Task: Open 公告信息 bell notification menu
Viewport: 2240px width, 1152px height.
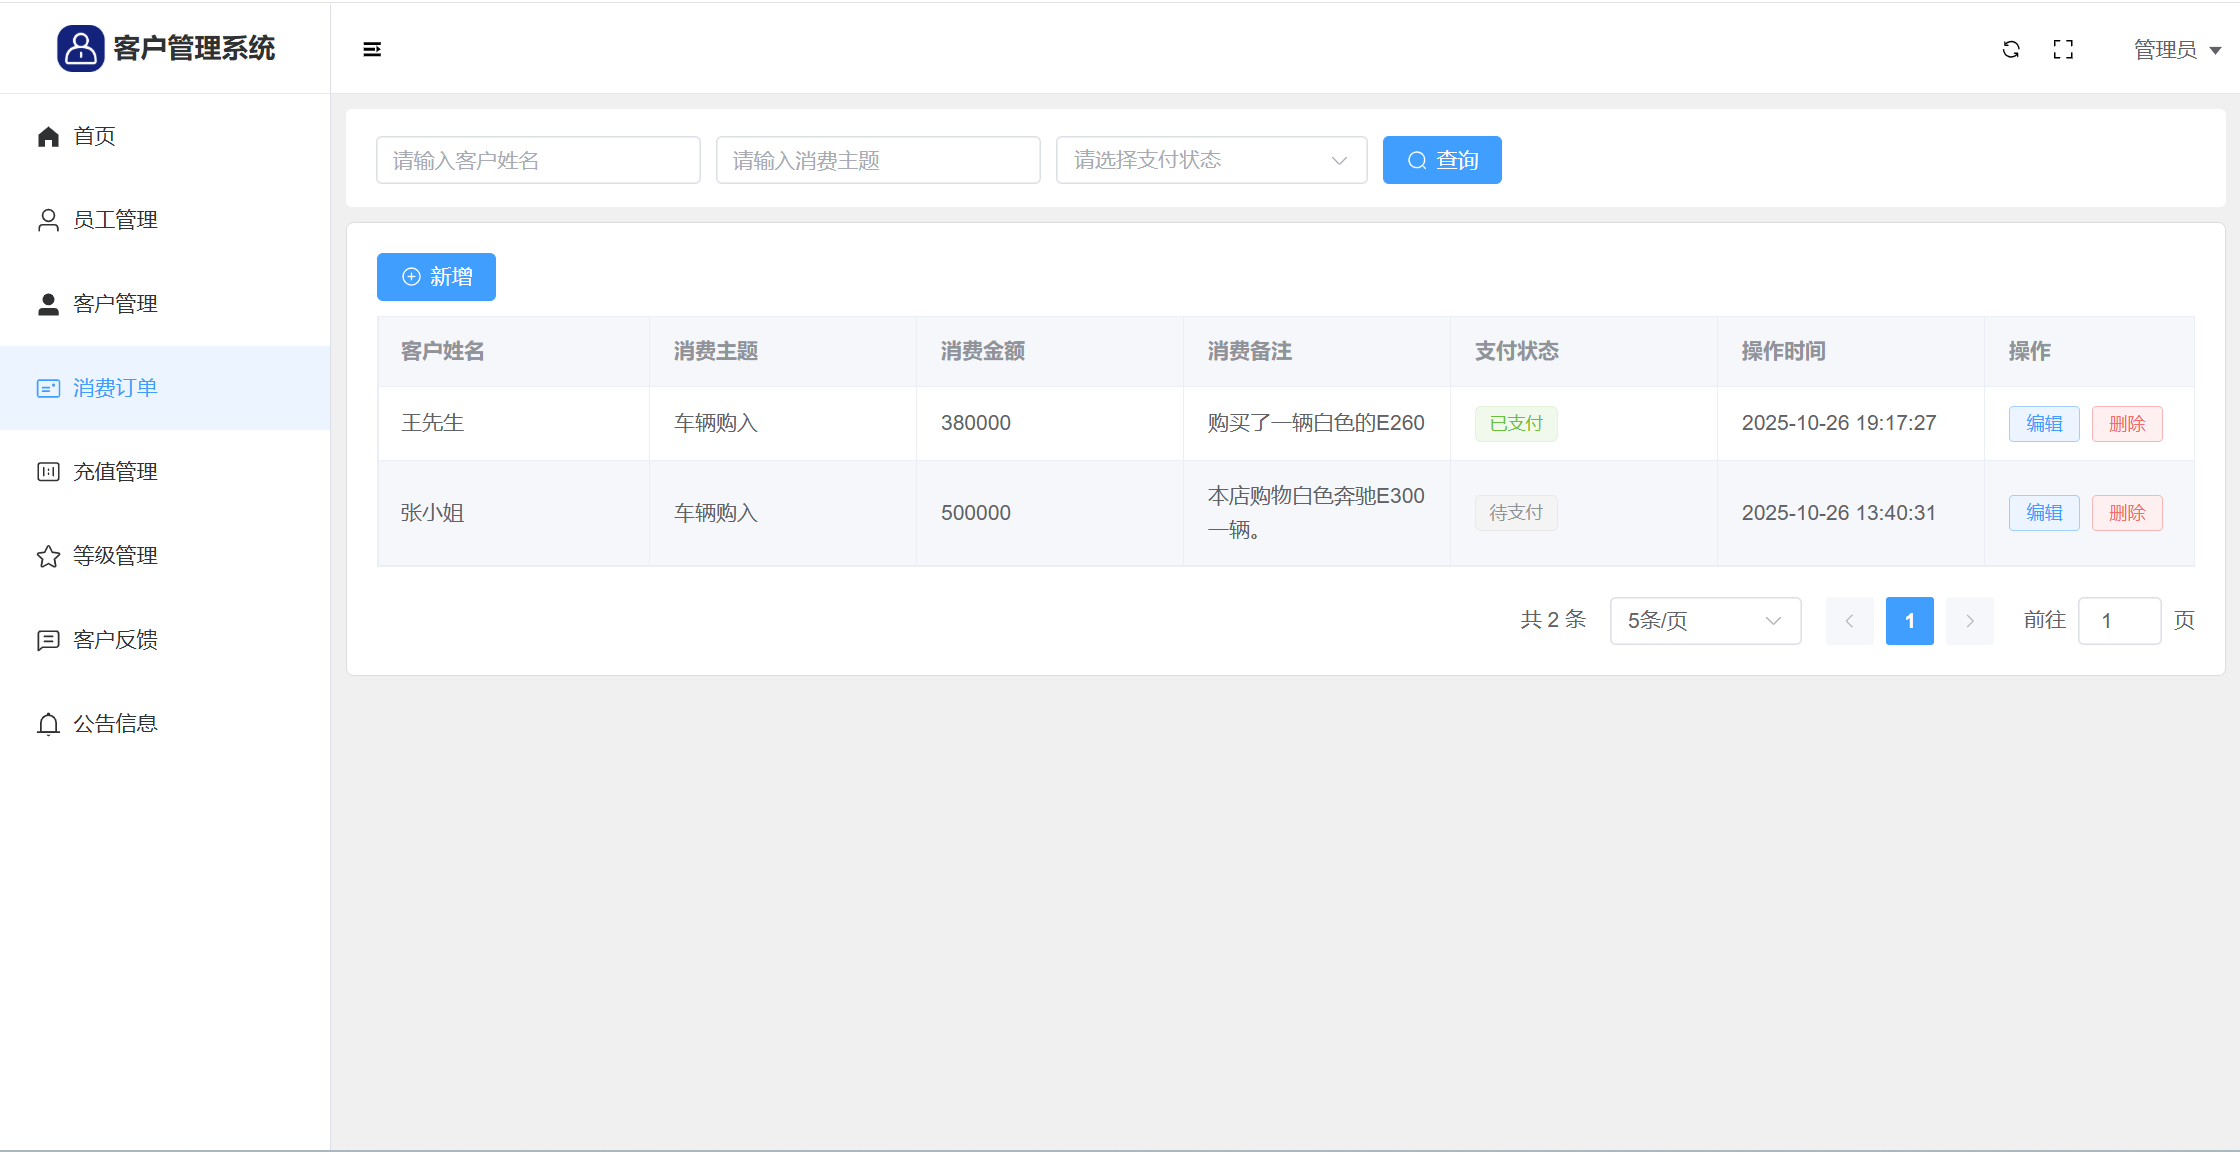Action: click(x=115, y=724)
